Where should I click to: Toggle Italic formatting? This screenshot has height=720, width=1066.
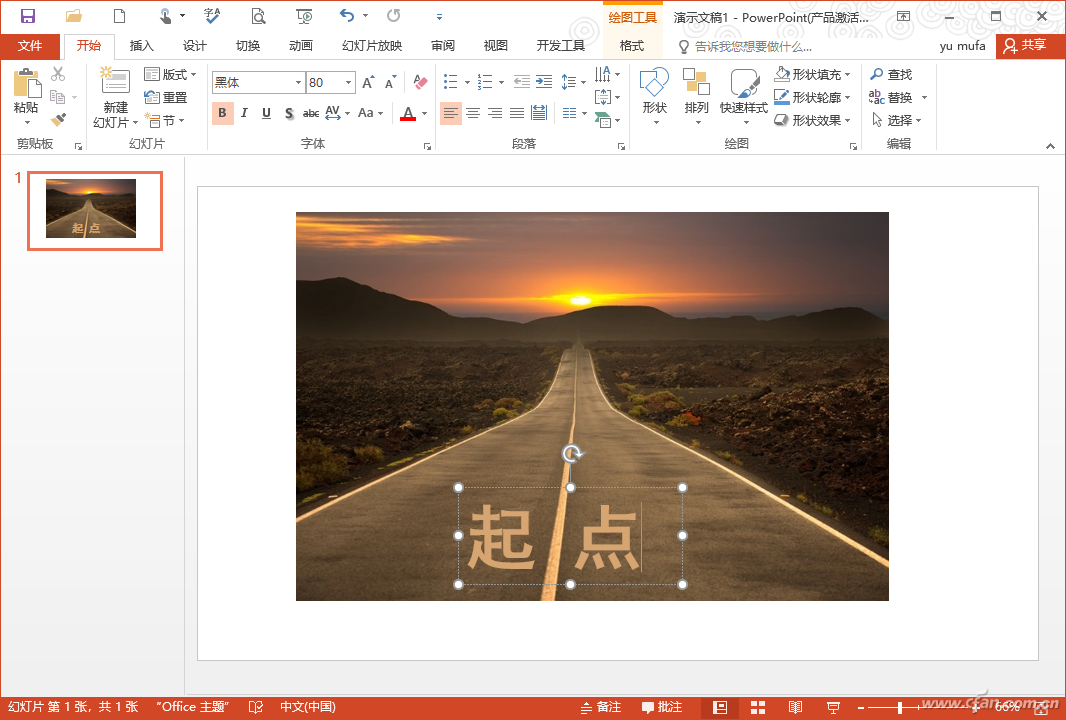click(x=244, y=113)
